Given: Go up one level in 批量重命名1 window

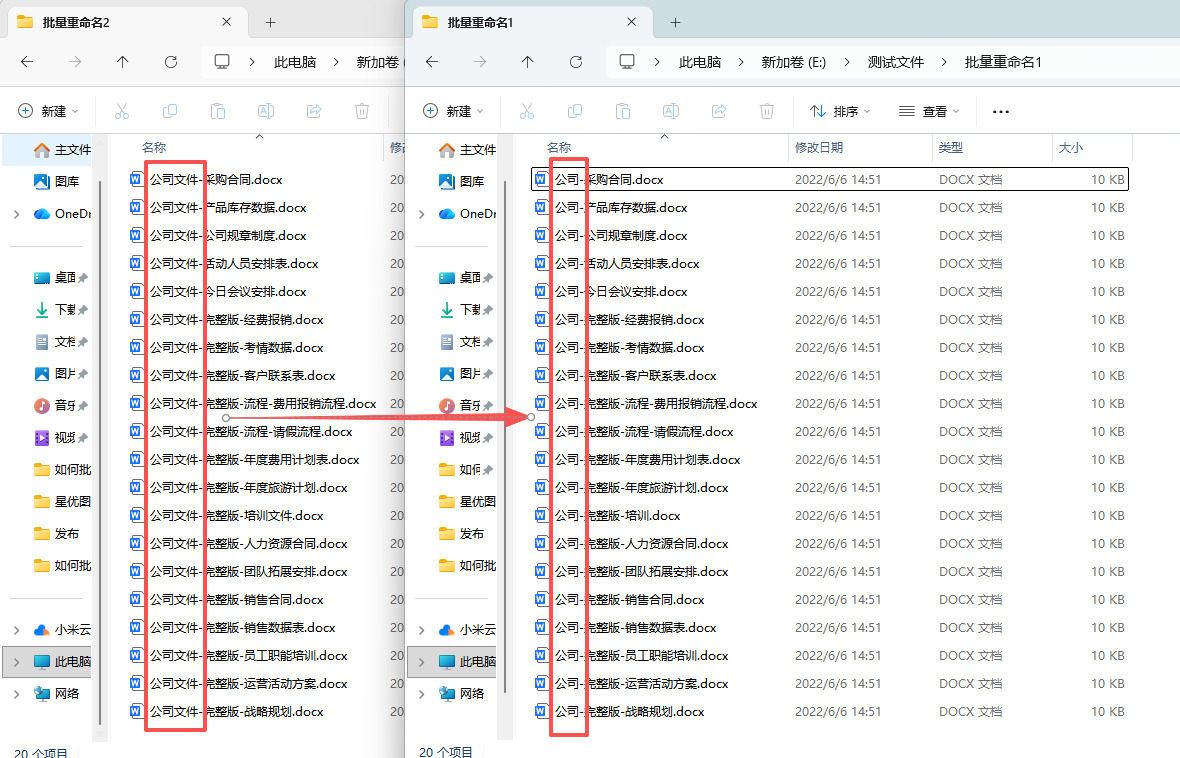Looking at the screenshot, I should 528,62.
